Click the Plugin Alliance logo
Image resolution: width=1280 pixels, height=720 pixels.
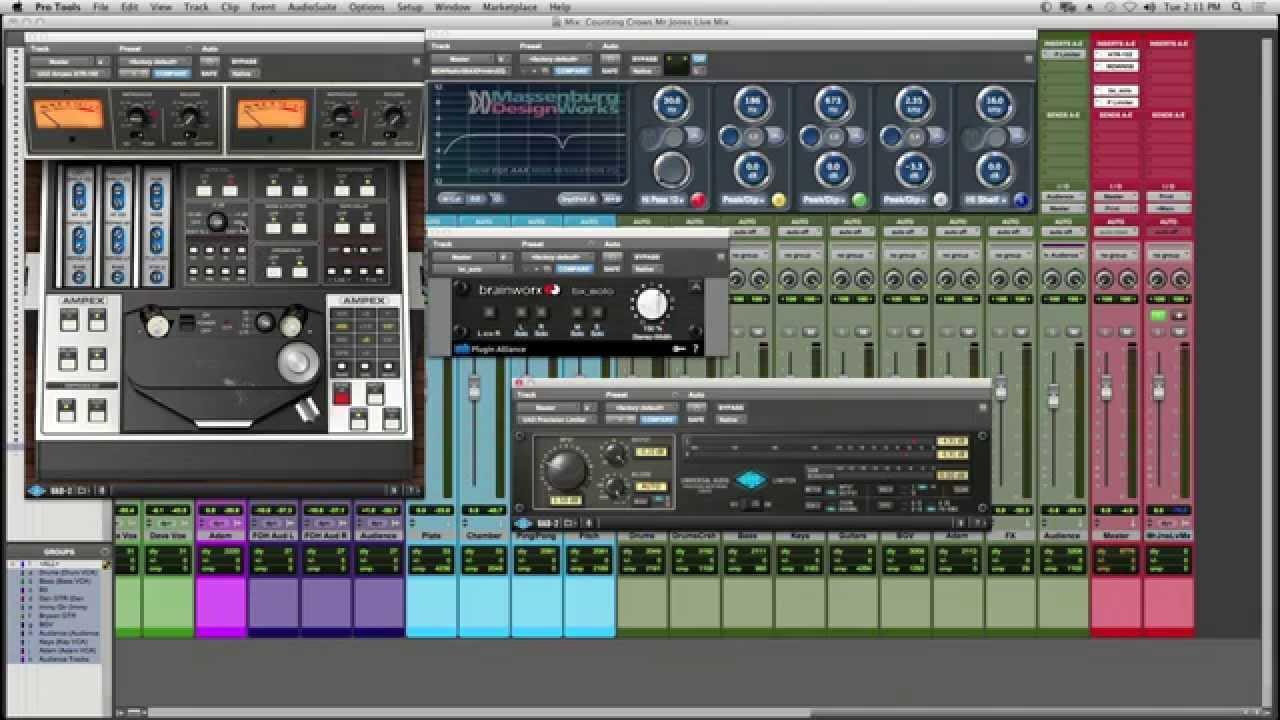pyautogui.click(x=490, y=349)
